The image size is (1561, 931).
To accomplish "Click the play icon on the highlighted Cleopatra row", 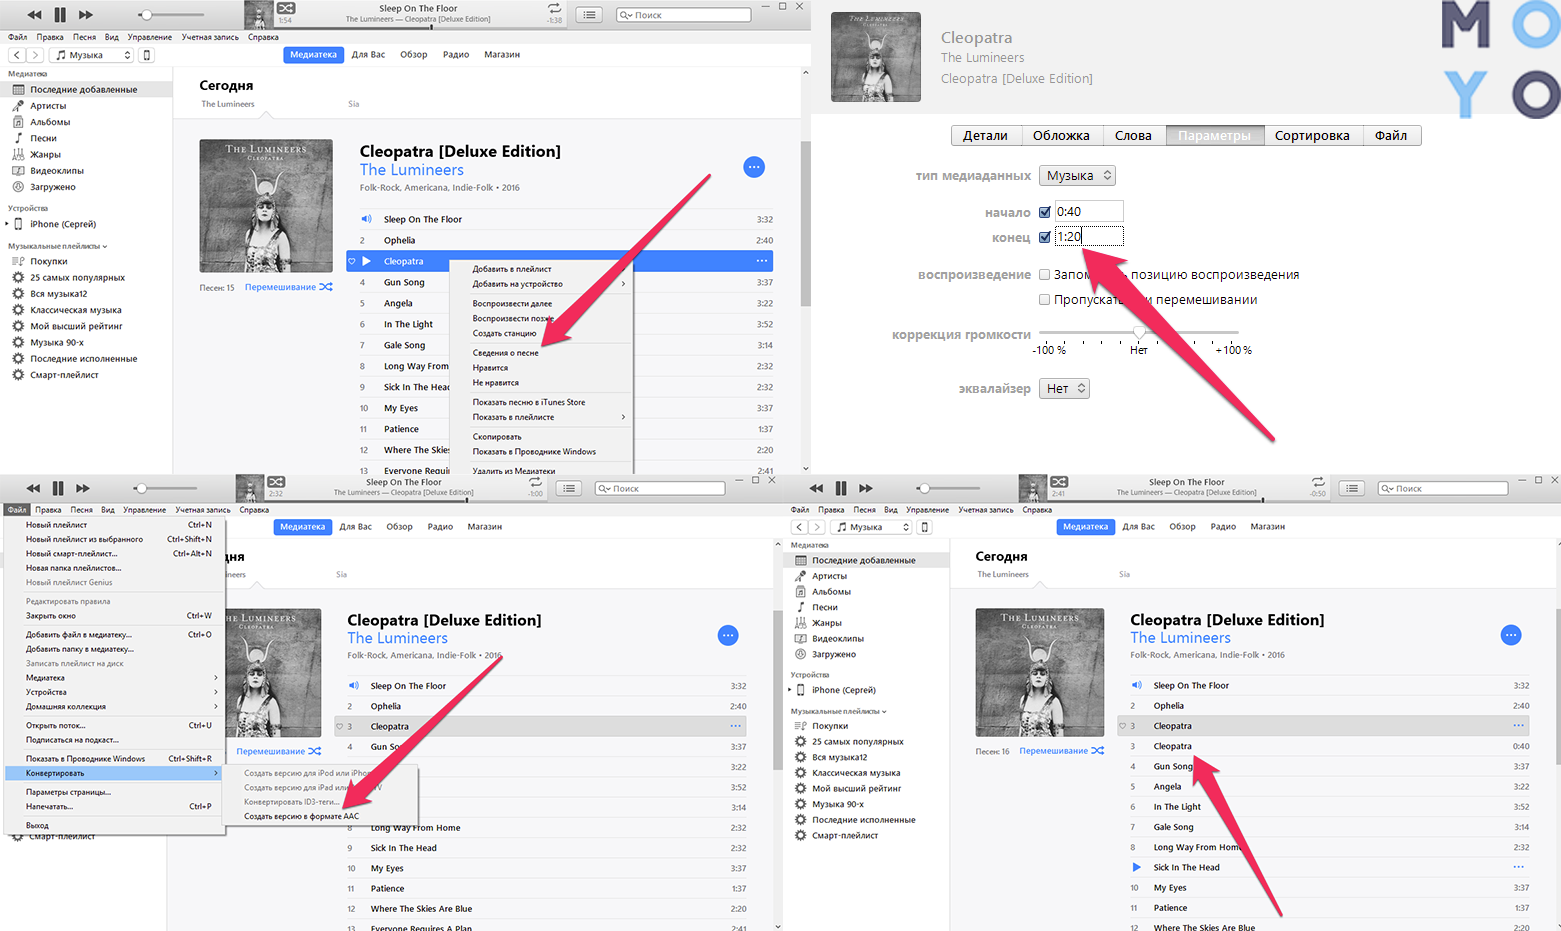I will point(367,261).
